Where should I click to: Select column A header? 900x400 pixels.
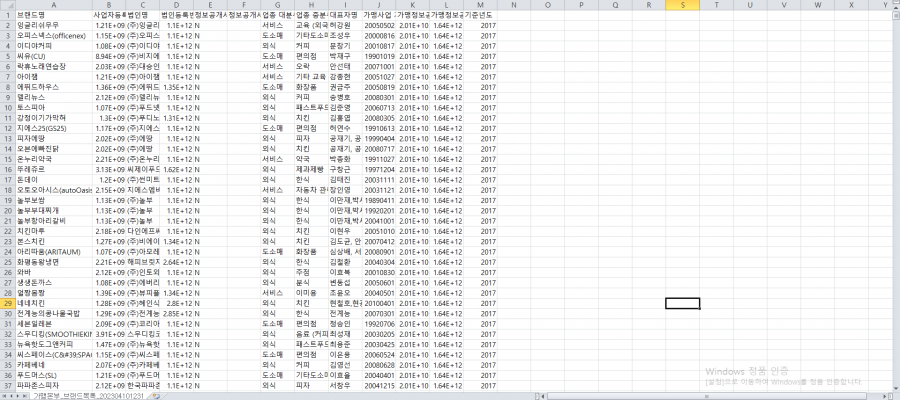coord(53,5)
